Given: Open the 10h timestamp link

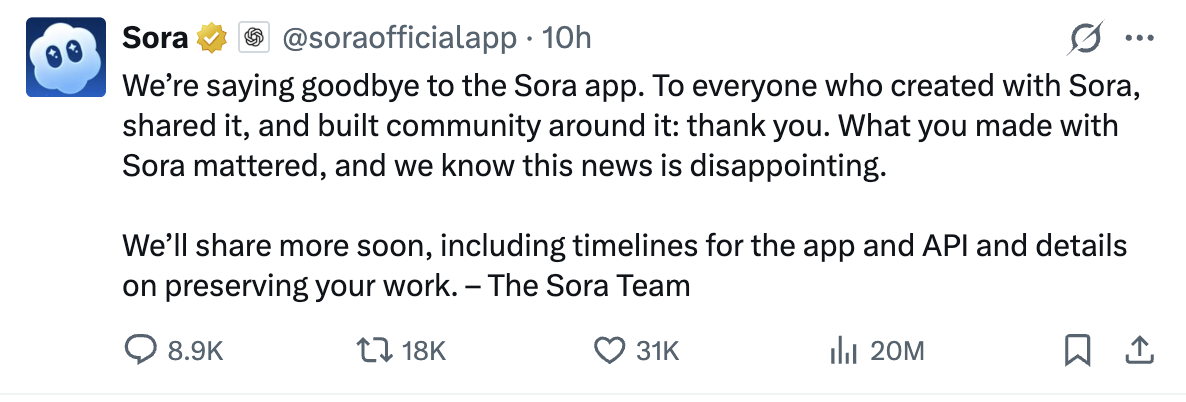Looking at the screenshot, I should click(566, 38).
